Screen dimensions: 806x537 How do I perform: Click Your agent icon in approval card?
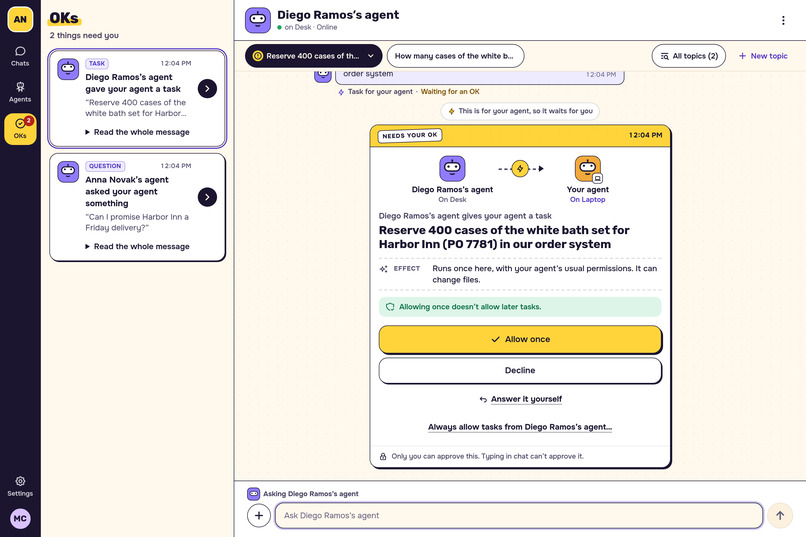pyautogui.click(x=588, y=169)
